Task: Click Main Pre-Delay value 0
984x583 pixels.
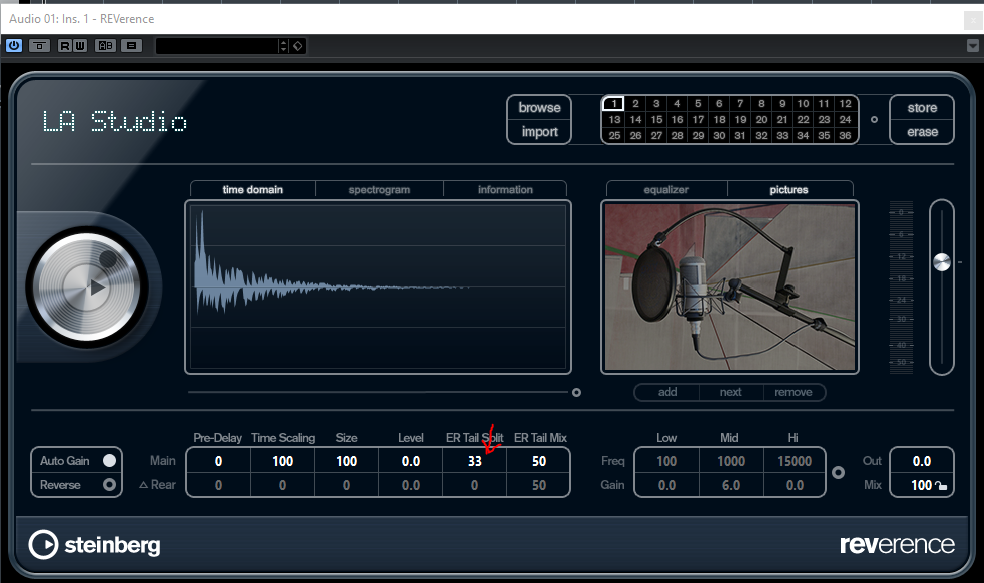Action: (218, 461)
